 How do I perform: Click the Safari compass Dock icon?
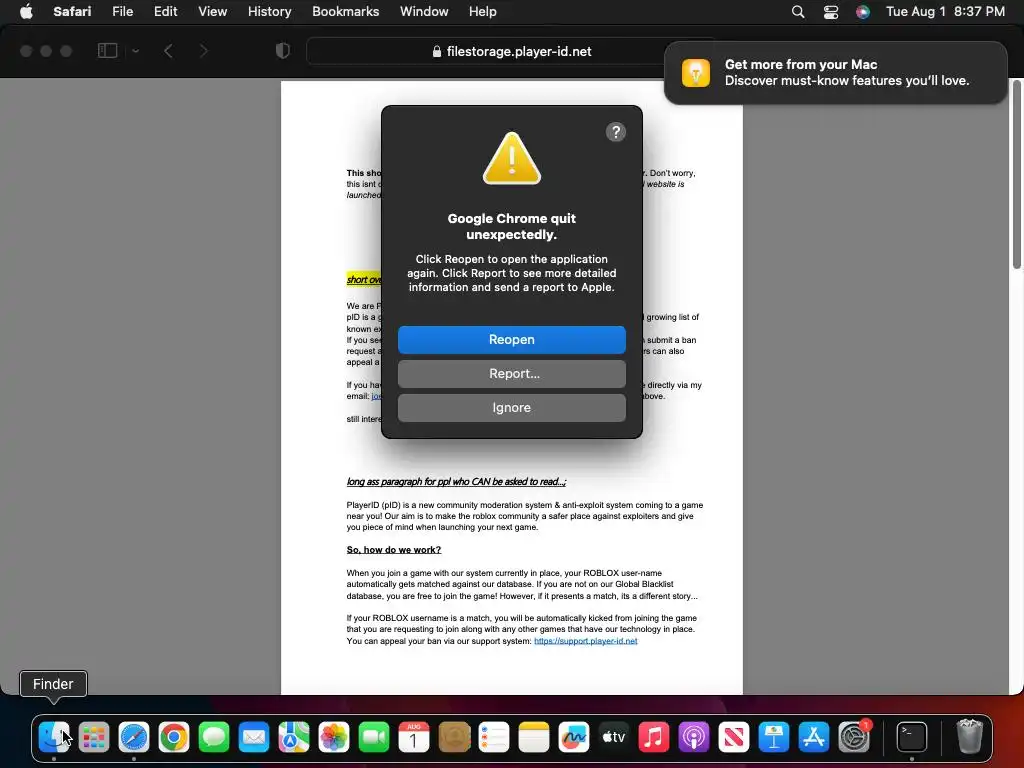[134, 737]
